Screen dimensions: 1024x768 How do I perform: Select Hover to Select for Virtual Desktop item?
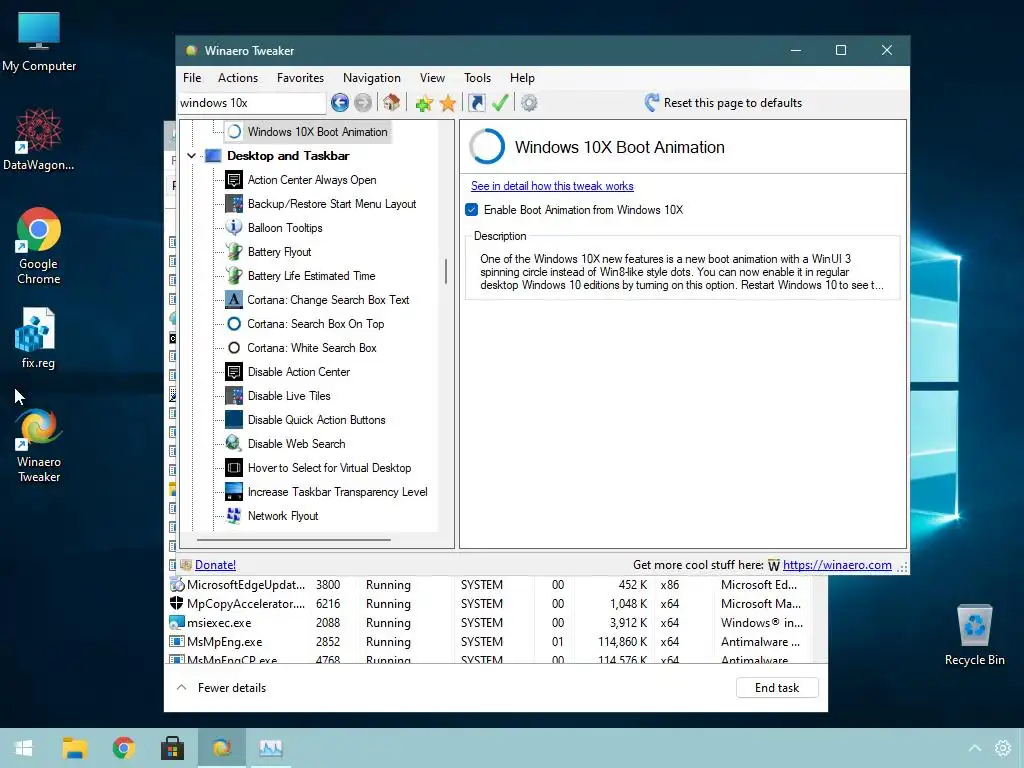[x=317, y=468]
